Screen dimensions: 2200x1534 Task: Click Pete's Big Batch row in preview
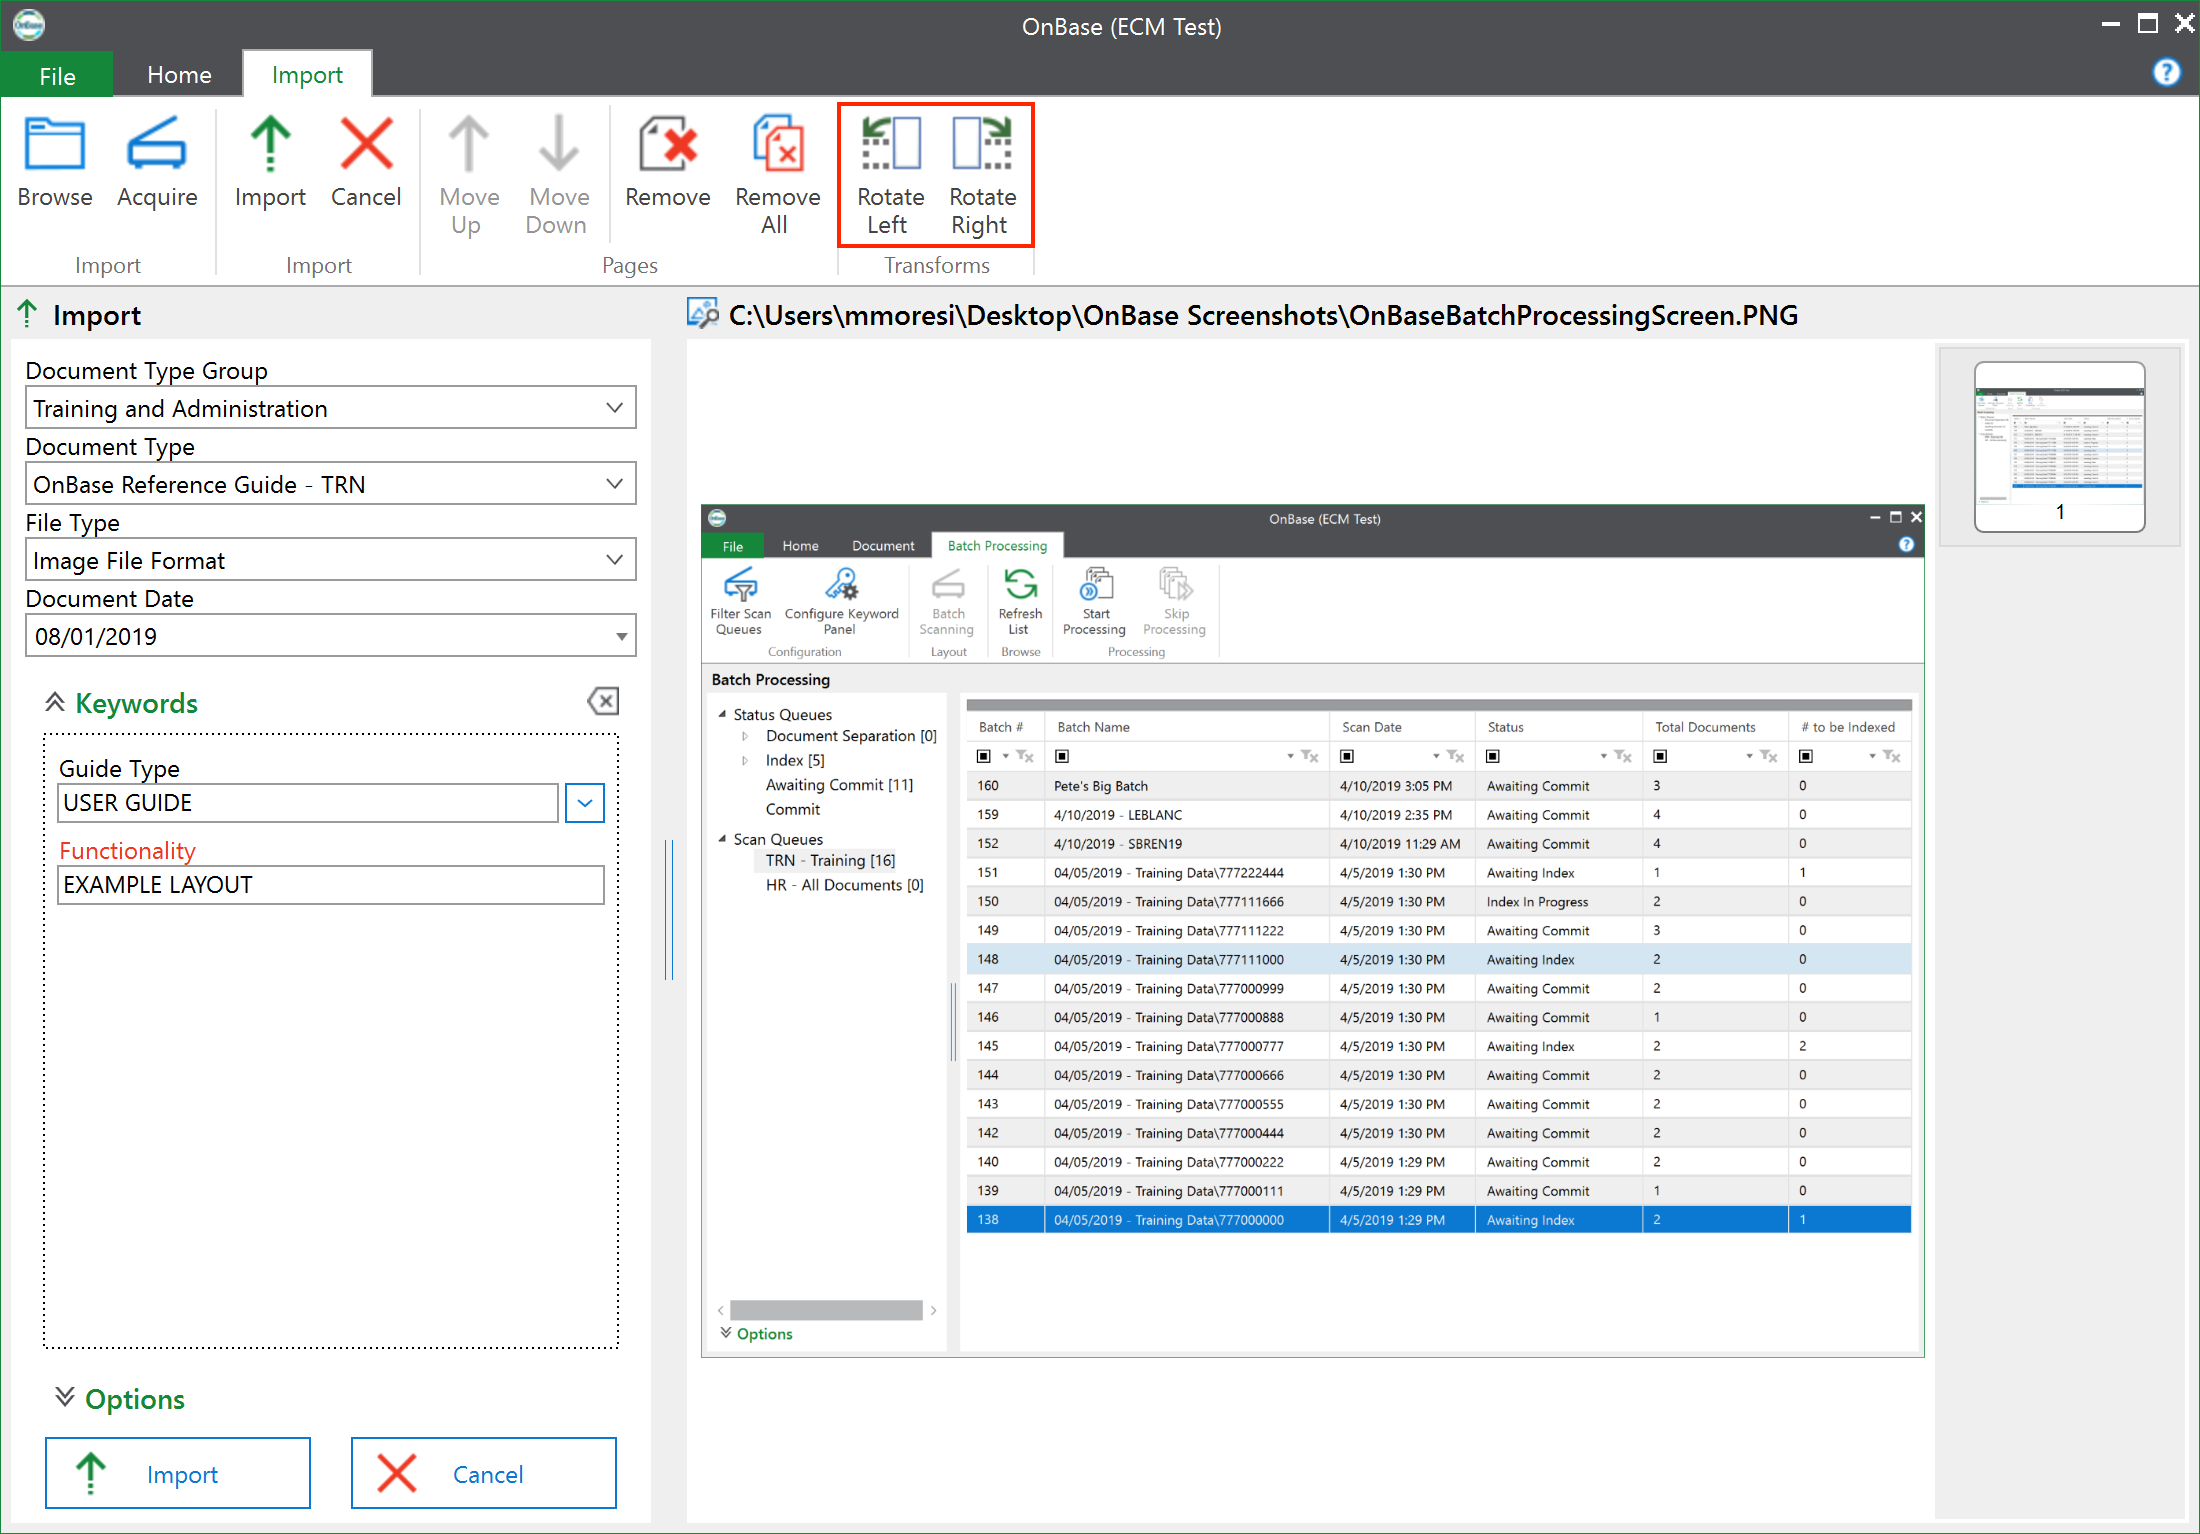tap(1439, 786)
